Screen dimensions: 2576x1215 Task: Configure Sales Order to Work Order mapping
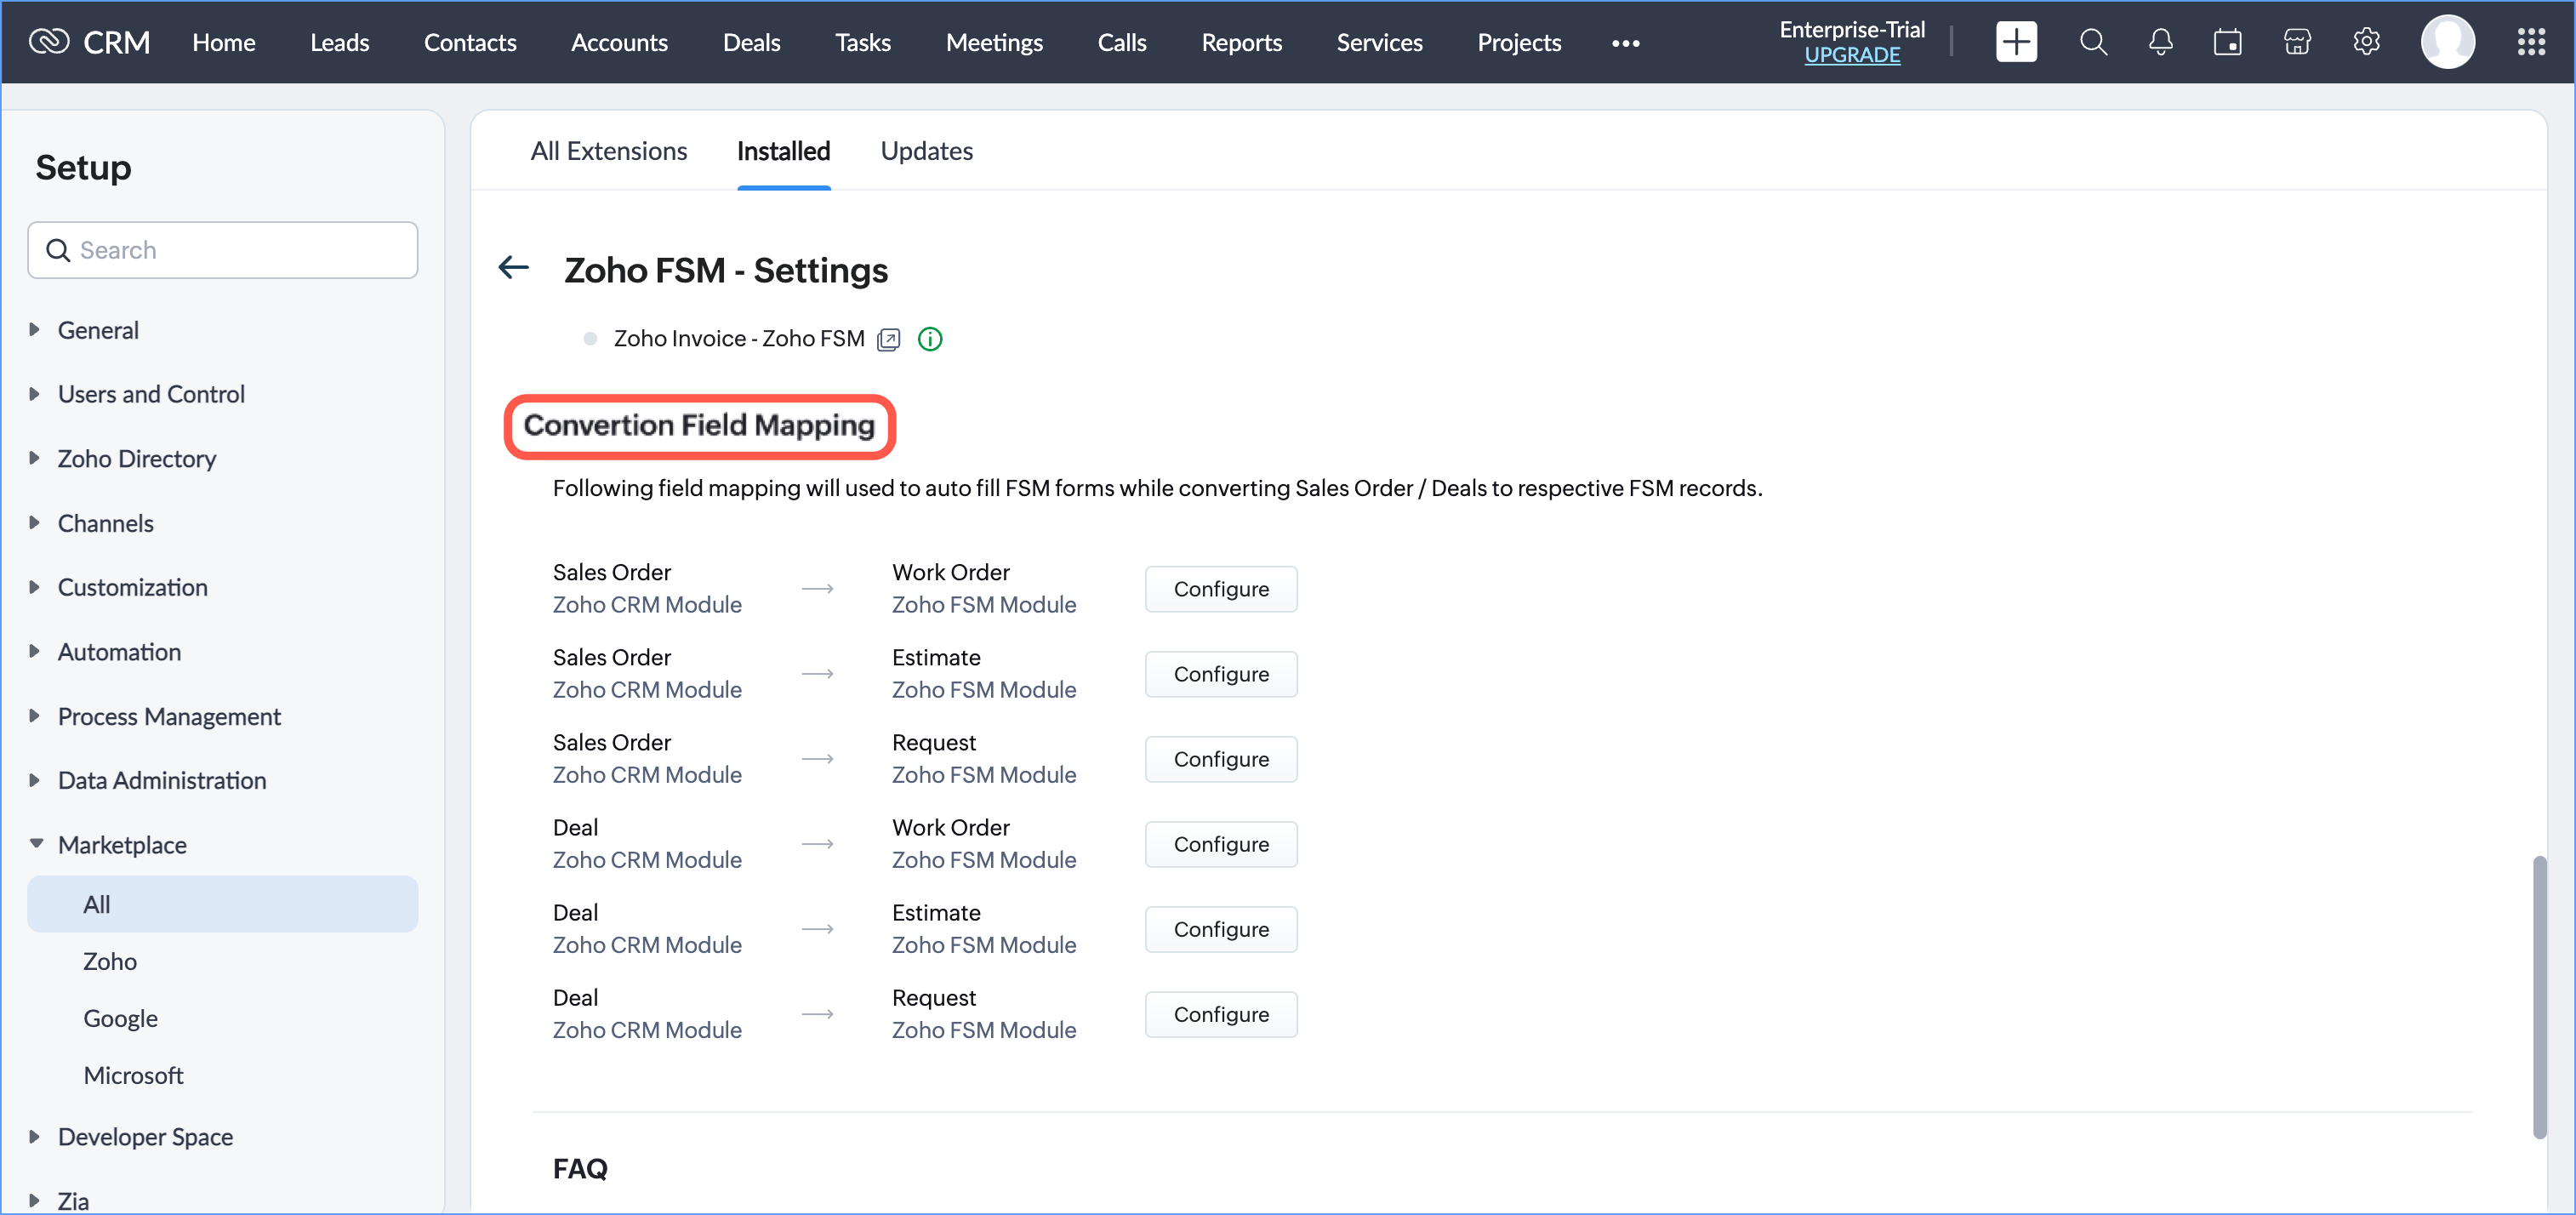(x=1220, y=589)
